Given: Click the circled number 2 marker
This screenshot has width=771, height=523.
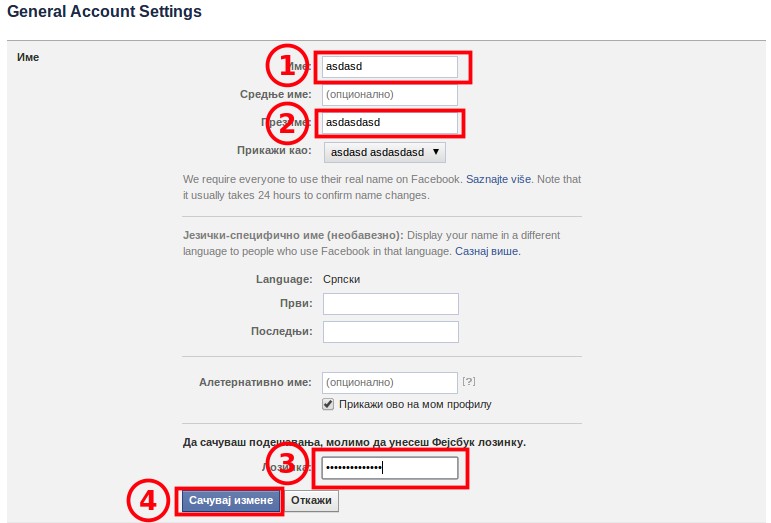Looking at the screenshot, I should (287, 124).
